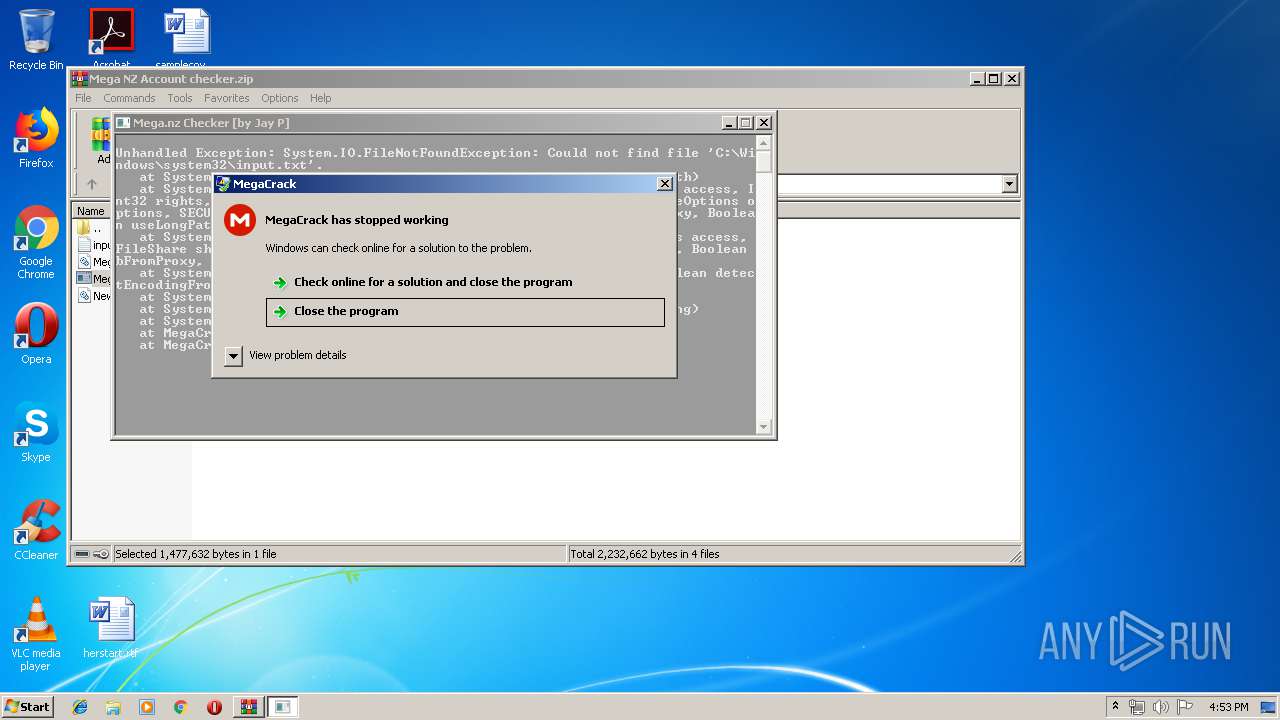Launch Opera from desktop

pyautogui.click(x=36, y=334)
